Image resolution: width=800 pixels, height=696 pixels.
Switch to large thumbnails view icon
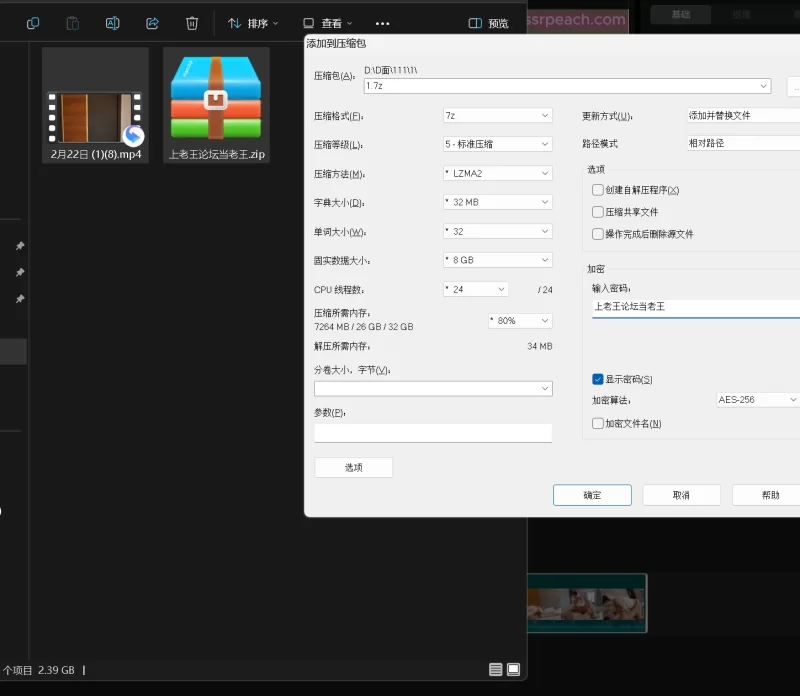point(514,669)
